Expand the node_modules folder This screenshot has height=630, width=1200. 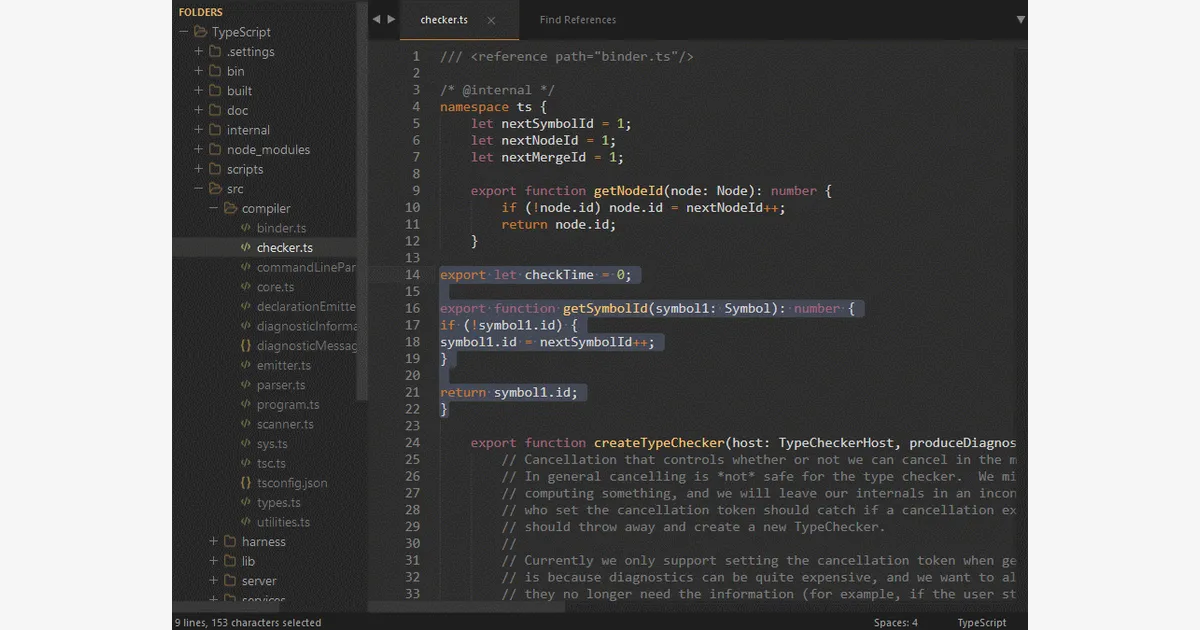coord(199,150)
